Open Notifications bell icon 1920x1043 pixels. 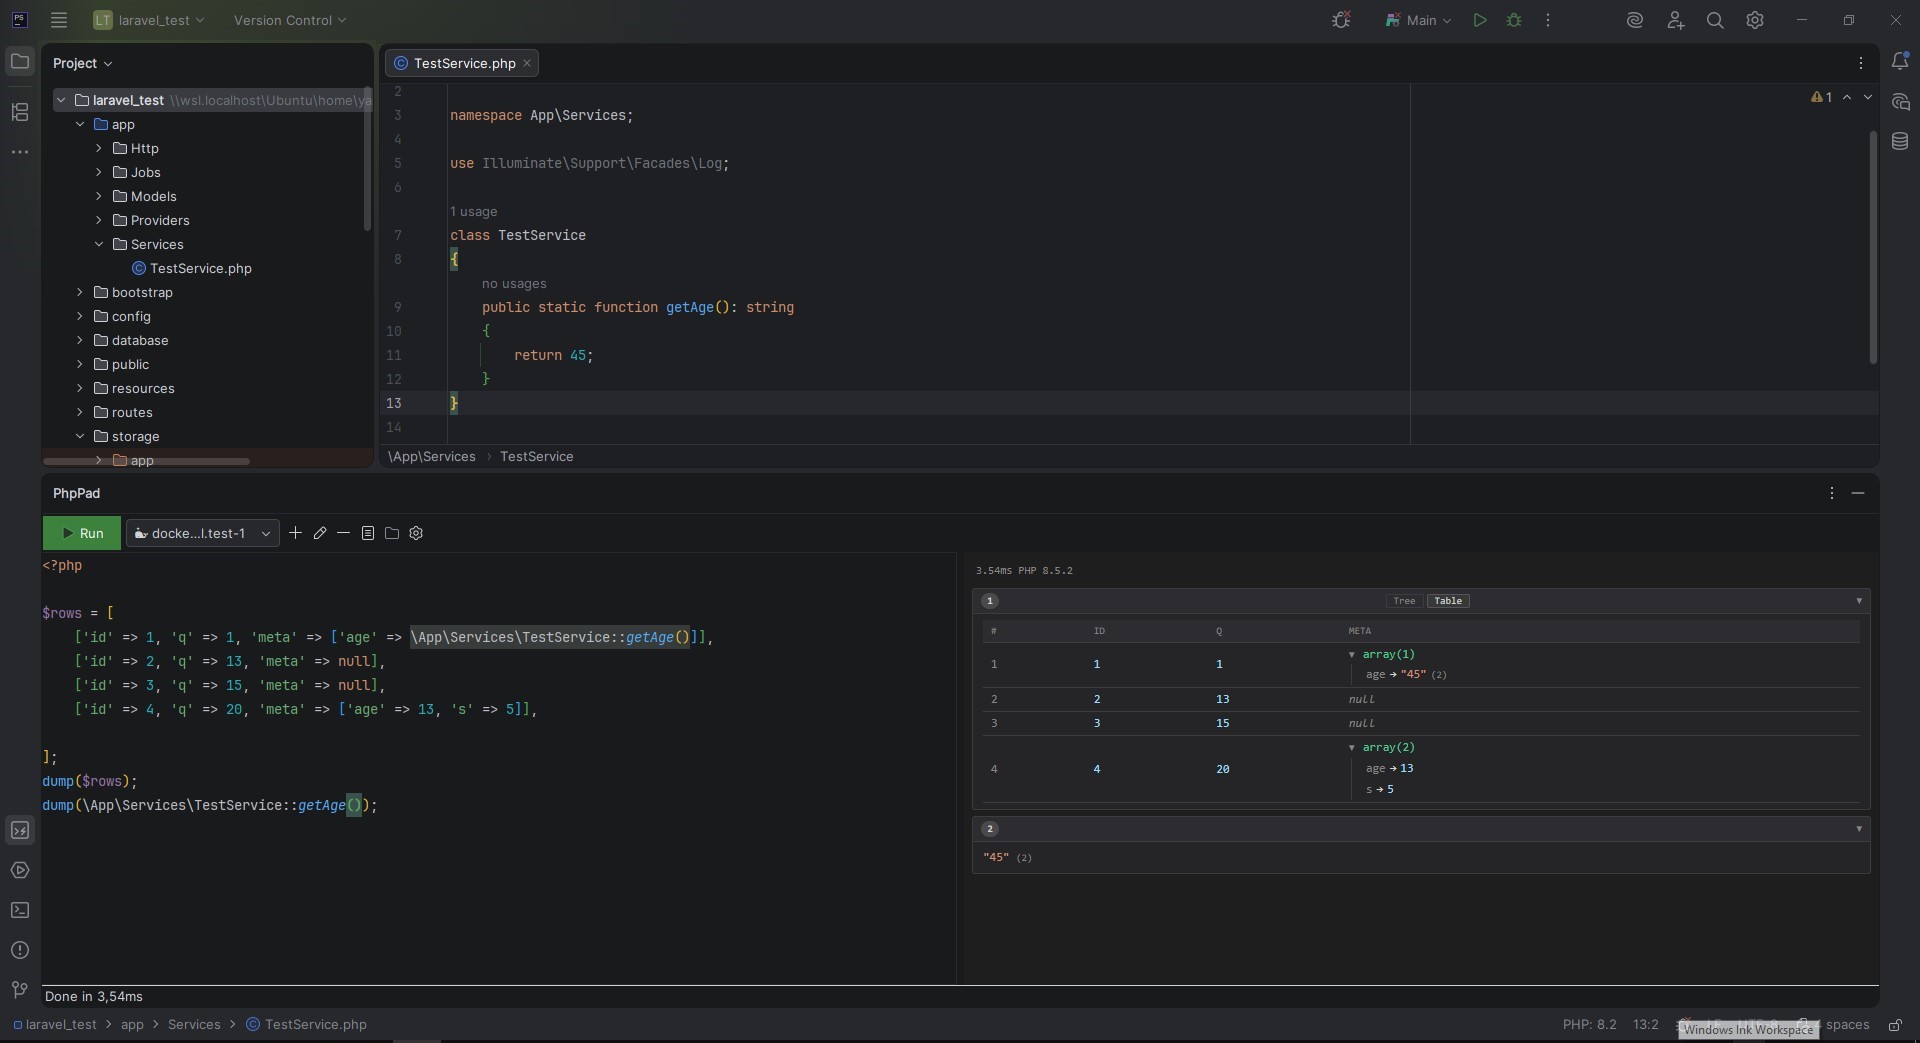1900,62
